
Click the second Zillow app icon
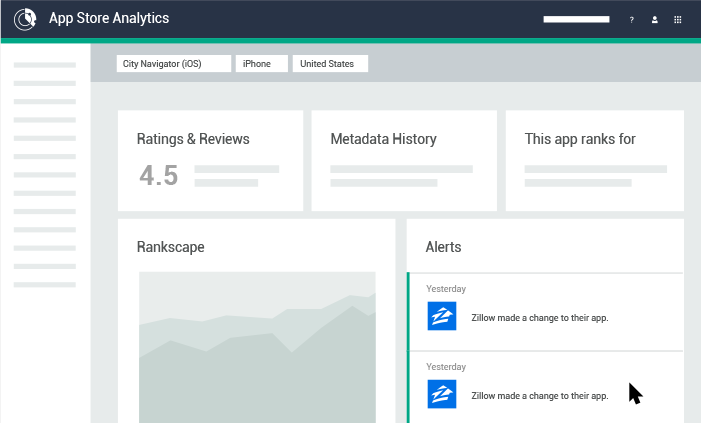click(442, 394)
